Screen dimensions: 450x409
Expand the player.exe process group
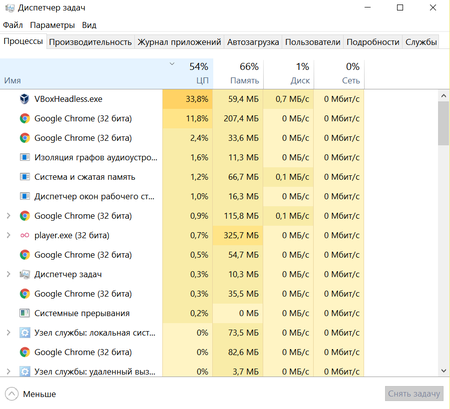tap(8, 235)
